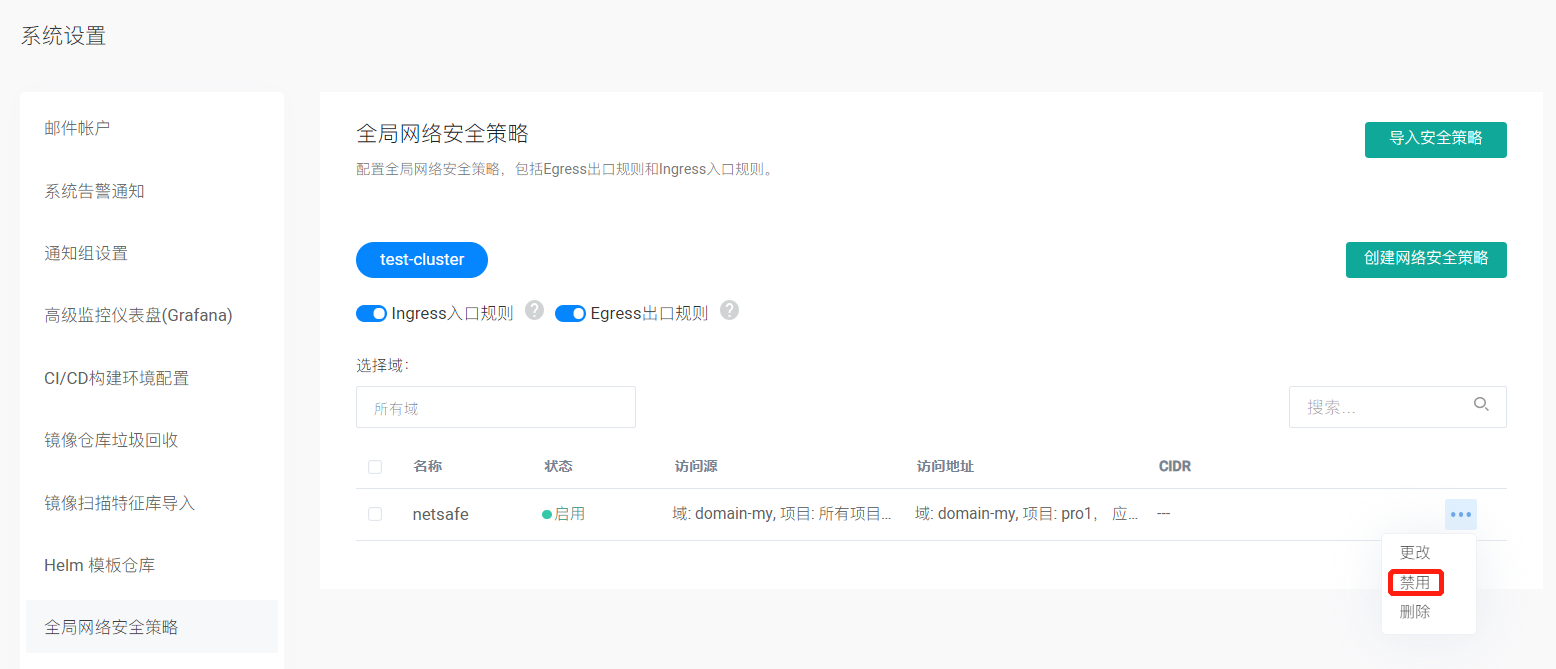This screenshot has height=669, width=1556.
Task: Tick the select-all checkbox in table header
Action: 375,467
